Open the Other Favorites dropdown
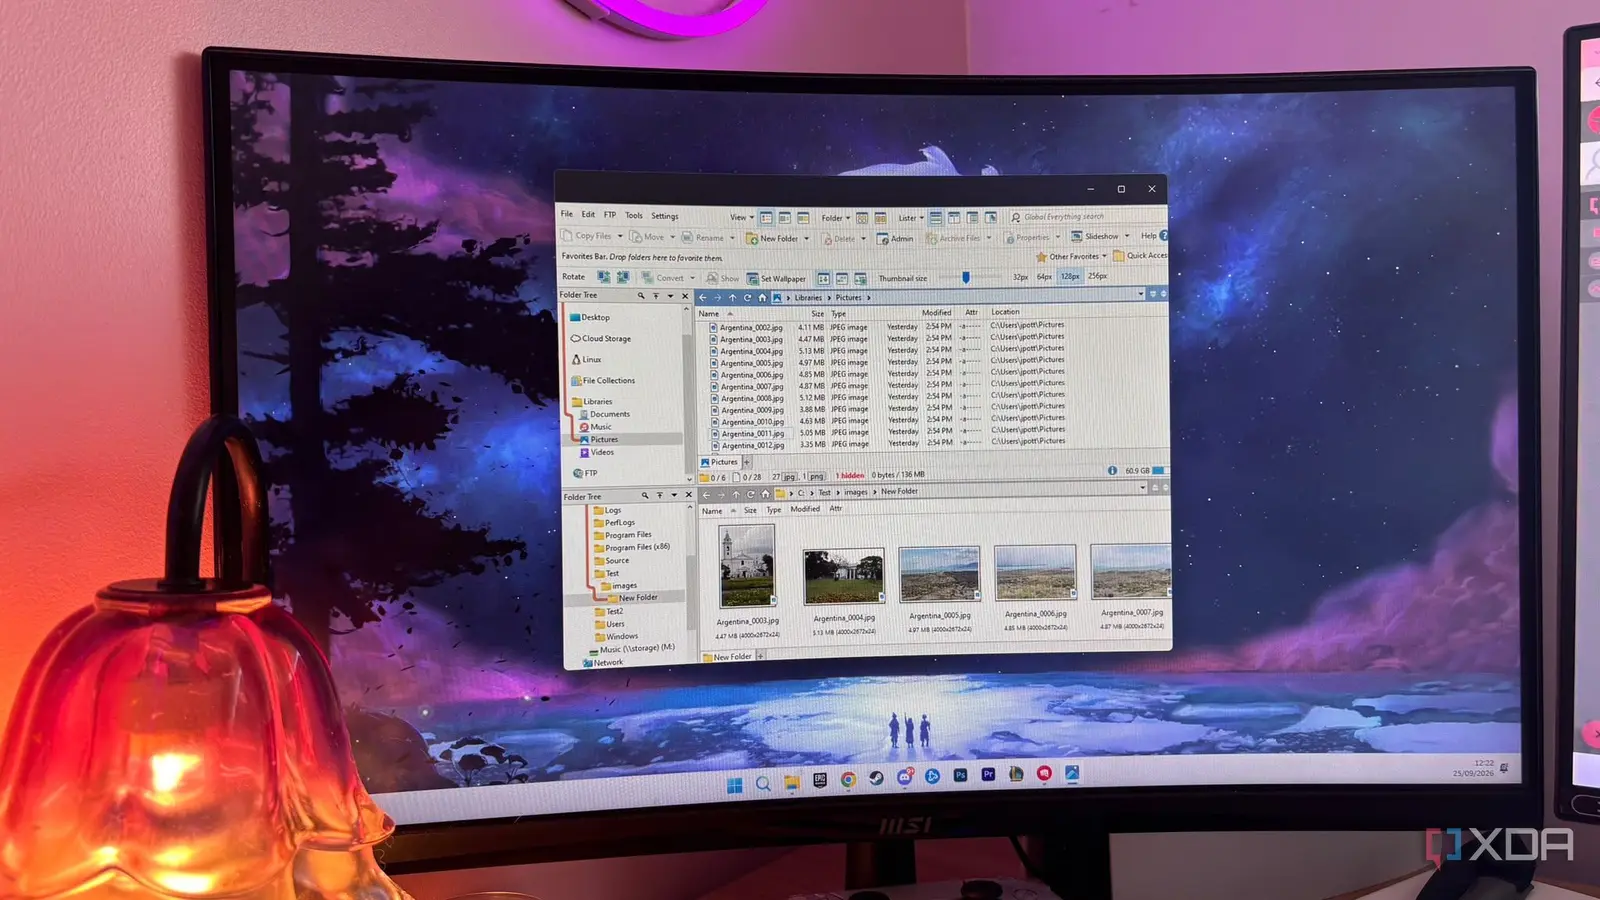The image size is (1600, 900). tap(1072, 257)
